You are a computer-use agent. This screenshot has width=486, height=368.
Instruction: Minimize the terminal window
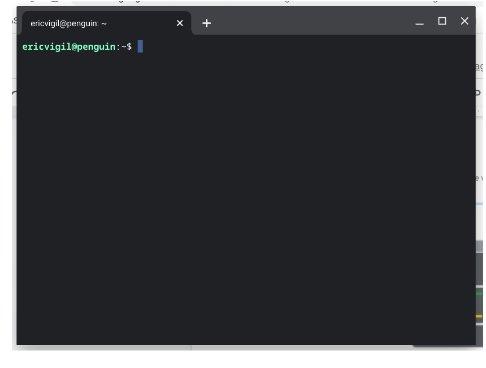click(420, 23)
